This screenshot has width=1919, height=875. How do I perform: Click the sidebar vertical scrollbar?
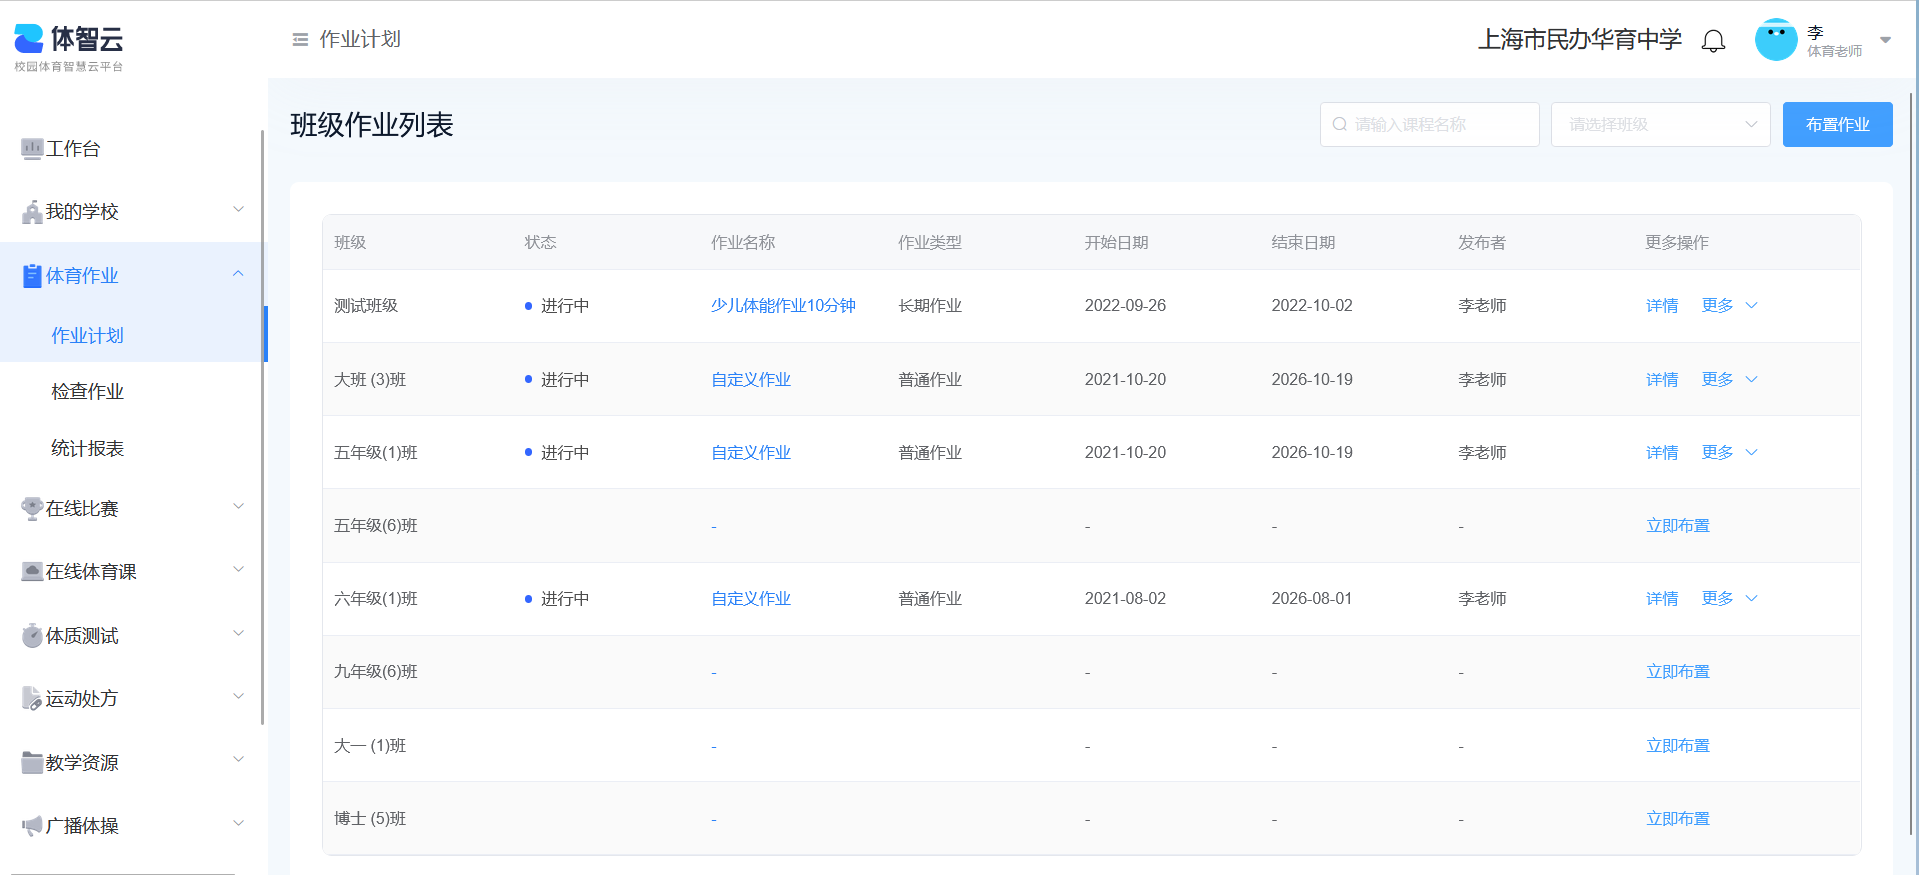pyautogui.click(x=262, y=427)
